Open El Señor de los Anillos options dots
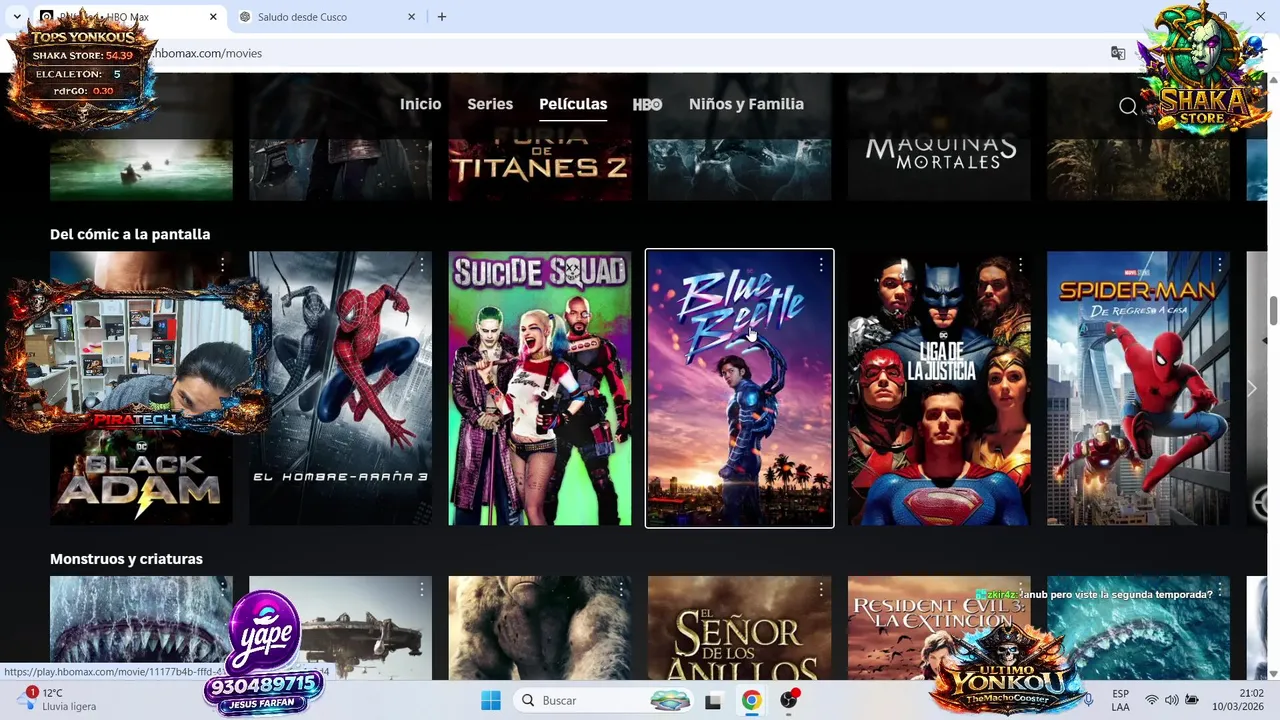Screen dimensions: 1280x720 pyautogui.click(x=820, y=590)
